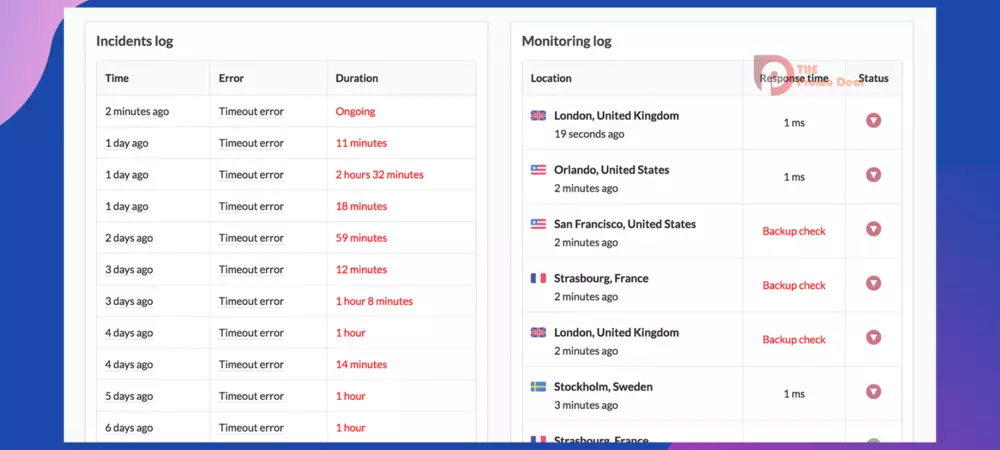Click the 1 hour duration in the 6 days ago row
The image size is (1000, 450).
click(350, 428)
